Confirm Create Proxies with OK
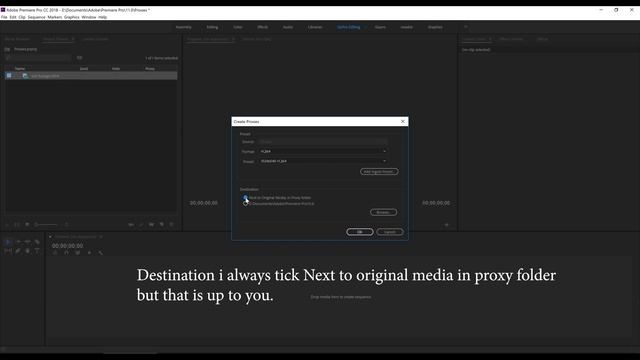Viewport: 640px width, 360px height. pos(360,232)
